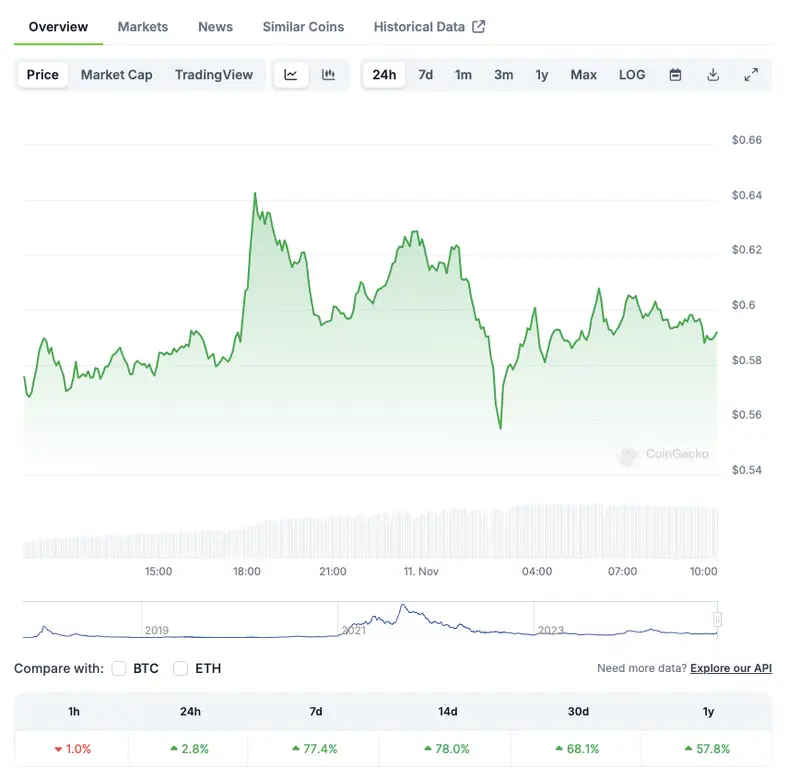The height and width of the screenshot is (779, 800).
Task: Switch to candlestick chart icon
Action: point(329,75)
